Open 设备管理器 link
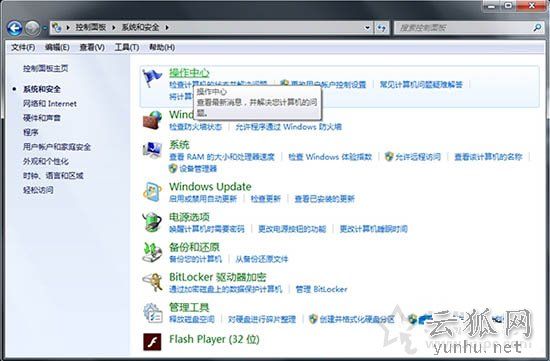This screenshot has height=361, width=550. pos(198,169)
